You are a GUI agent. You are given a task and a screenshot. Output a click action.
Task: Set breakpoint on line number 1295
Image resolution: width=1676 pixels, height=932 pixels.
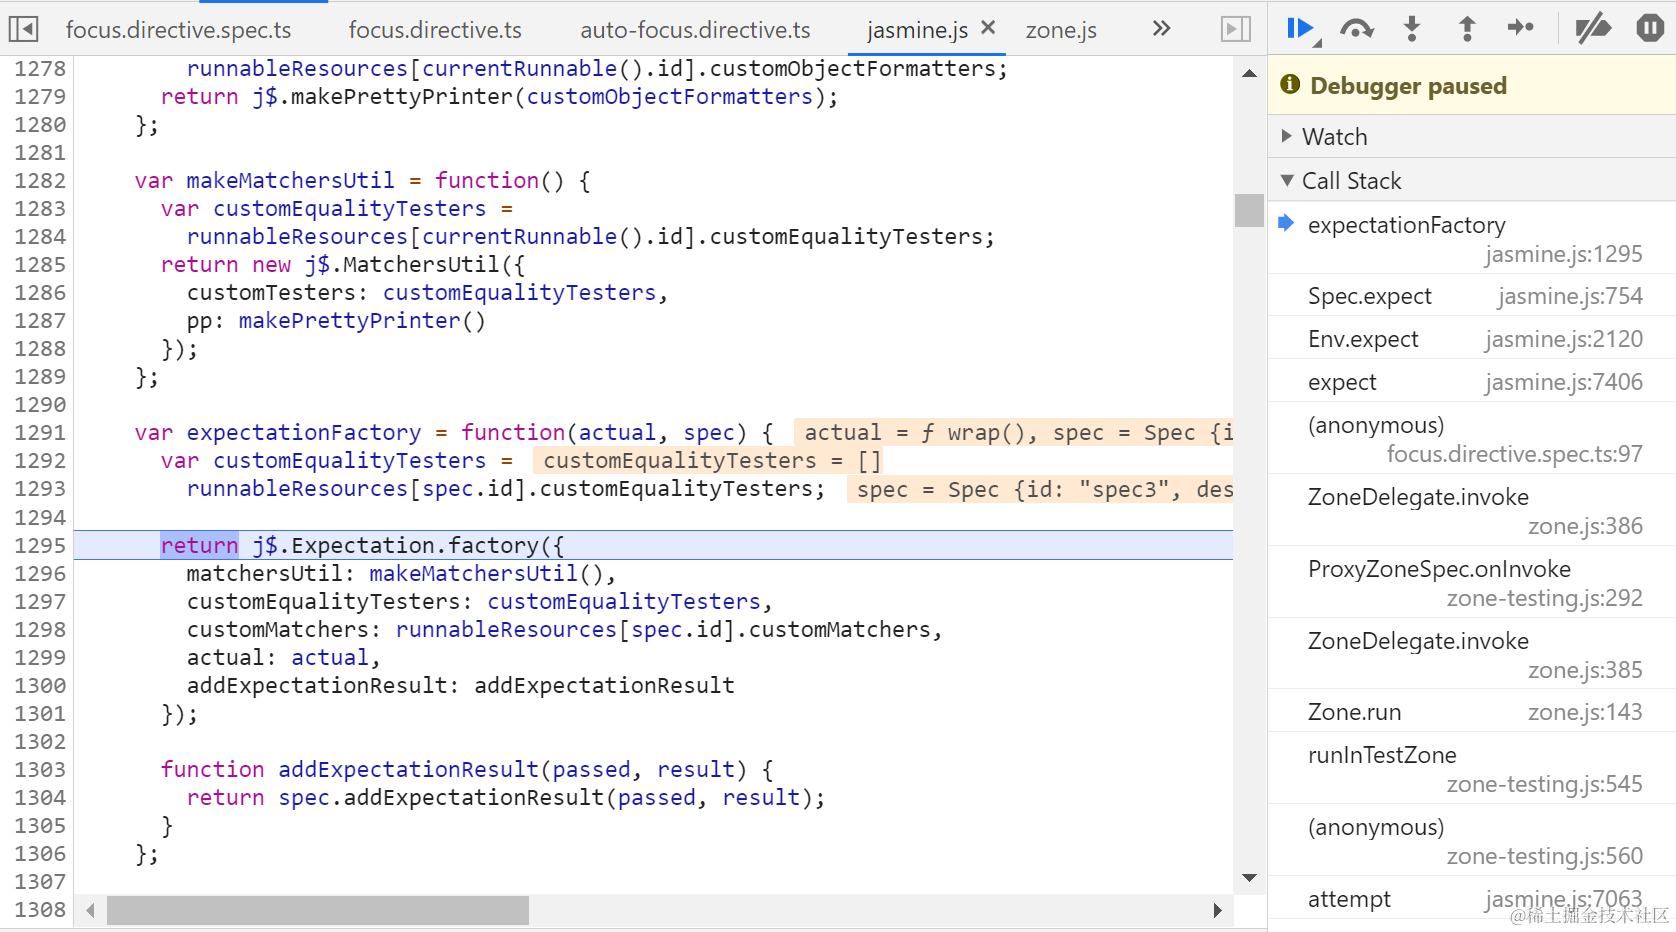tap(40, 545)
